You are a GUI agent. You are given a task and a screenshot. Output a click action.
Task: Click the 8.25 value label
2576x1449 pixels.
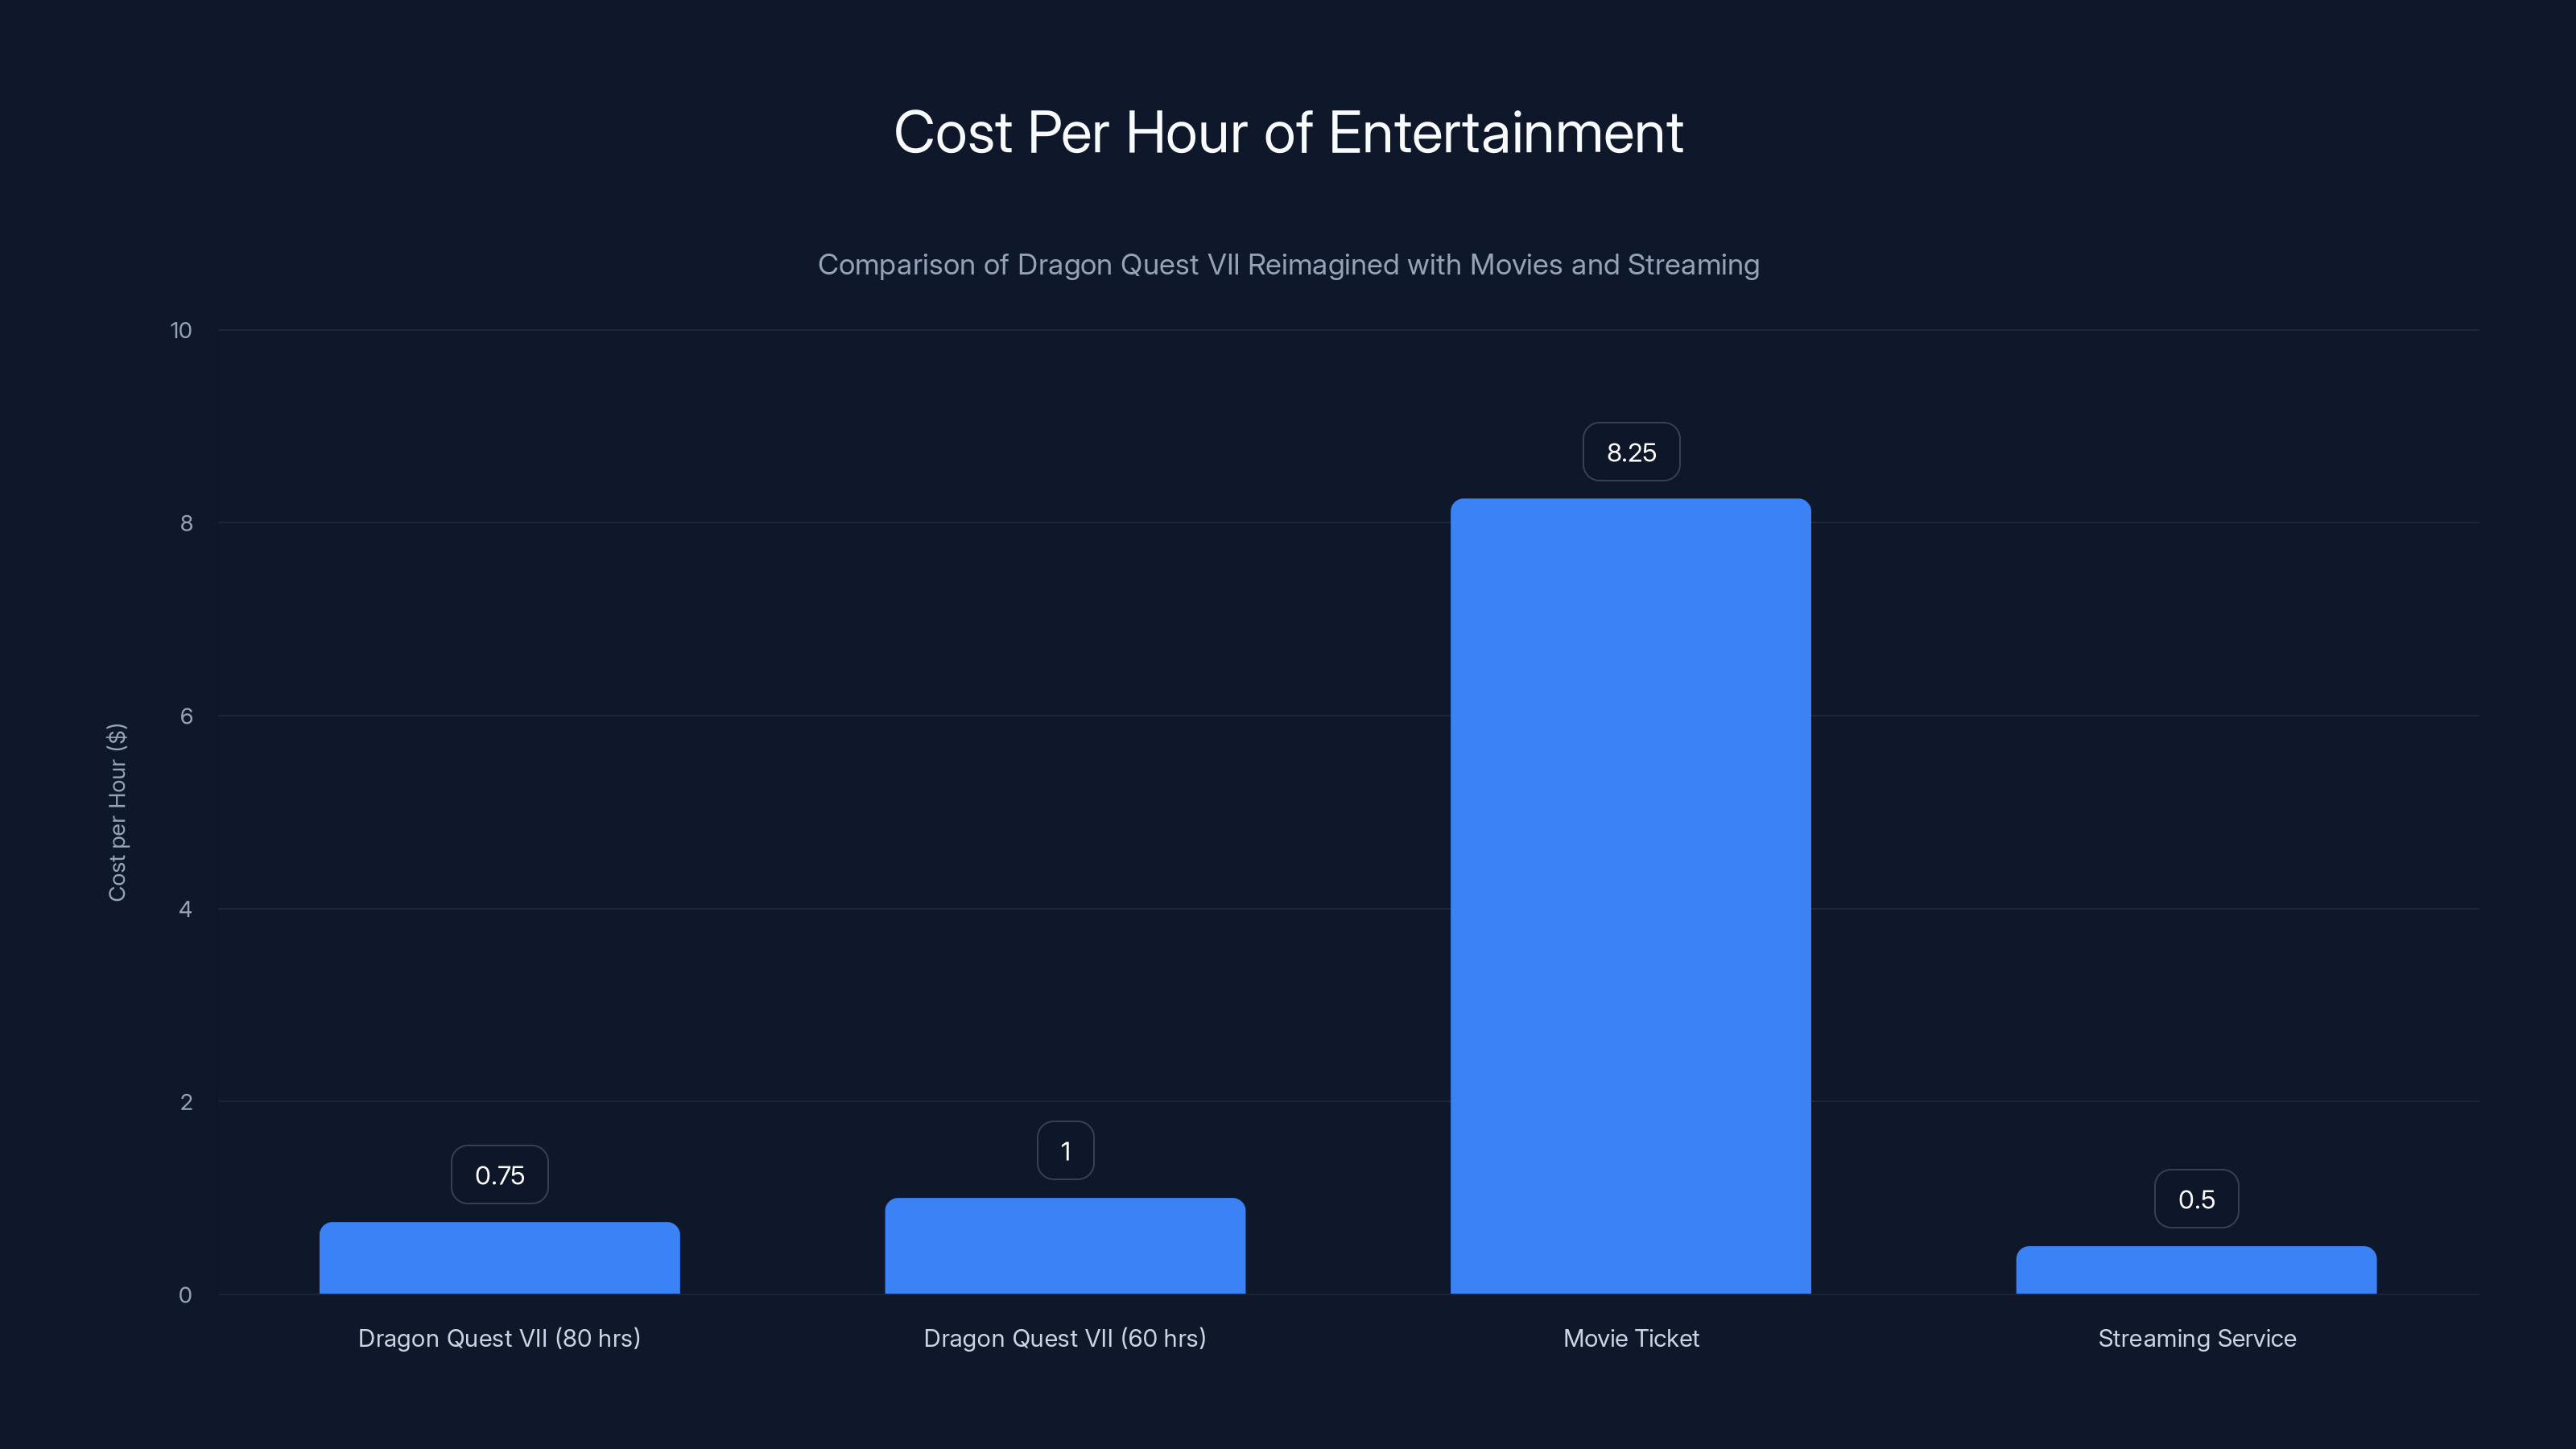(1630, 452)
